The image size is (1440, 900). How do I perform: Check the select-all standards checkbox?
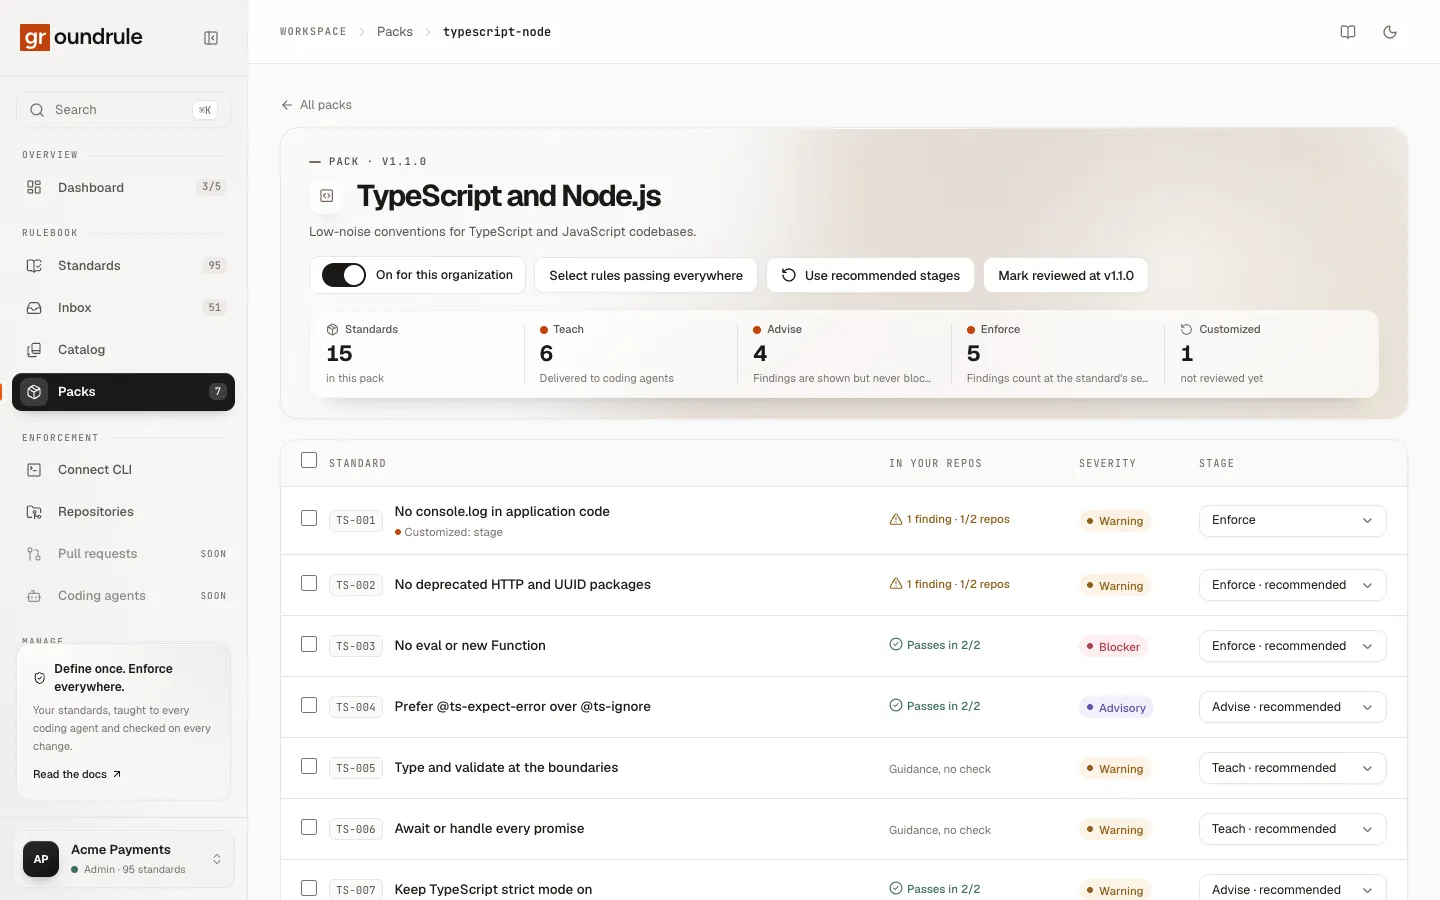[x=309, y=460]
